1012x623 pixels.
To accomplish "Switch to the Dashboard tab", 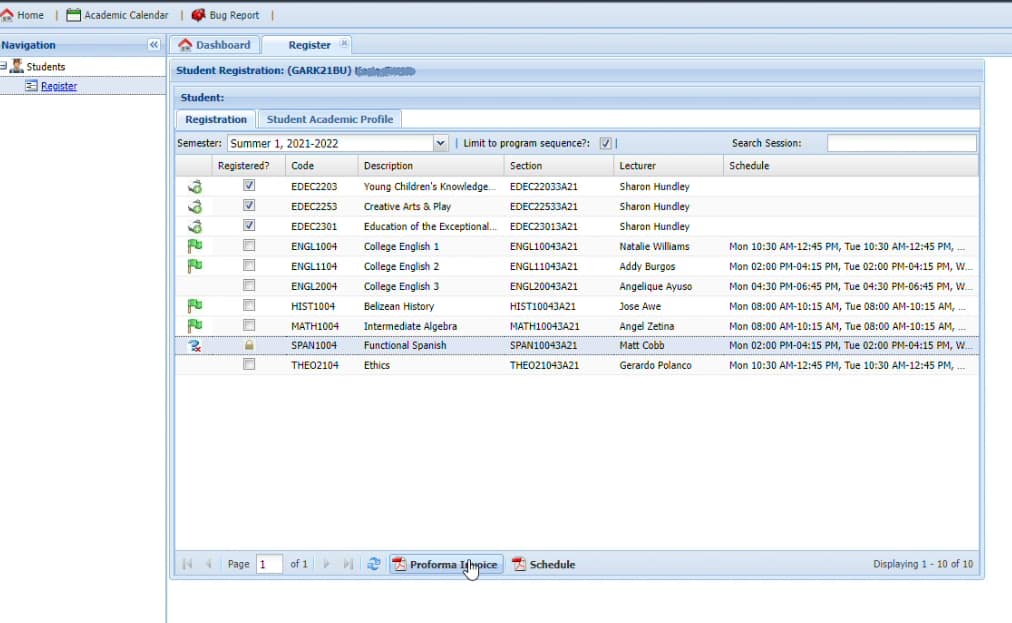I will [x=214, y=45].
